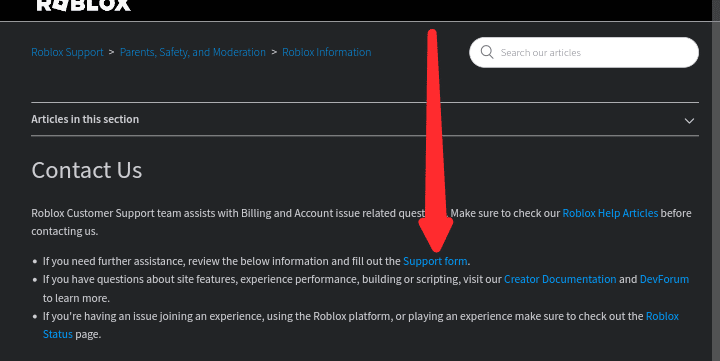720x361 pixels.
Task: Click the Roblox logo in header
Action: [x=84, y=6]
